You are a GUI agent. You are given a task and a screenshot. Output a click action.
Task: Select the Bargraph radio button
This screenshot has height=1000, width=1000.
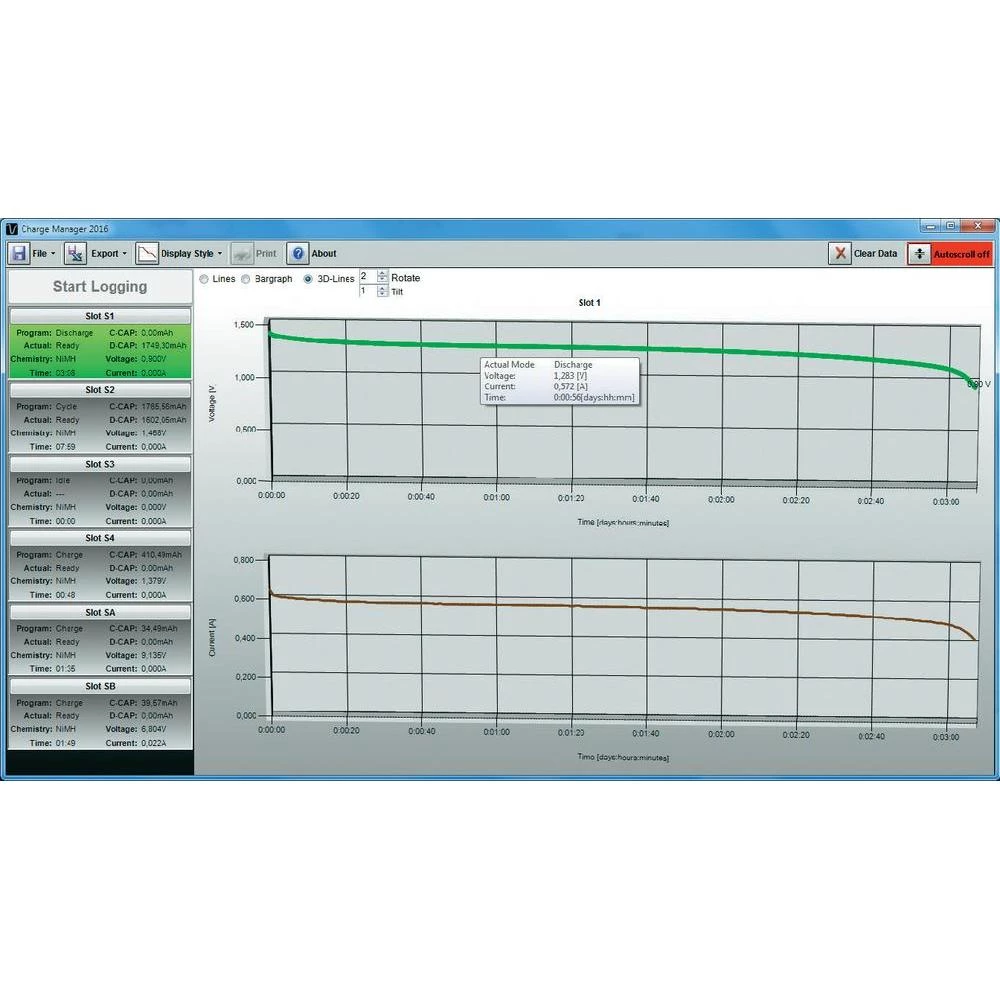246,279
